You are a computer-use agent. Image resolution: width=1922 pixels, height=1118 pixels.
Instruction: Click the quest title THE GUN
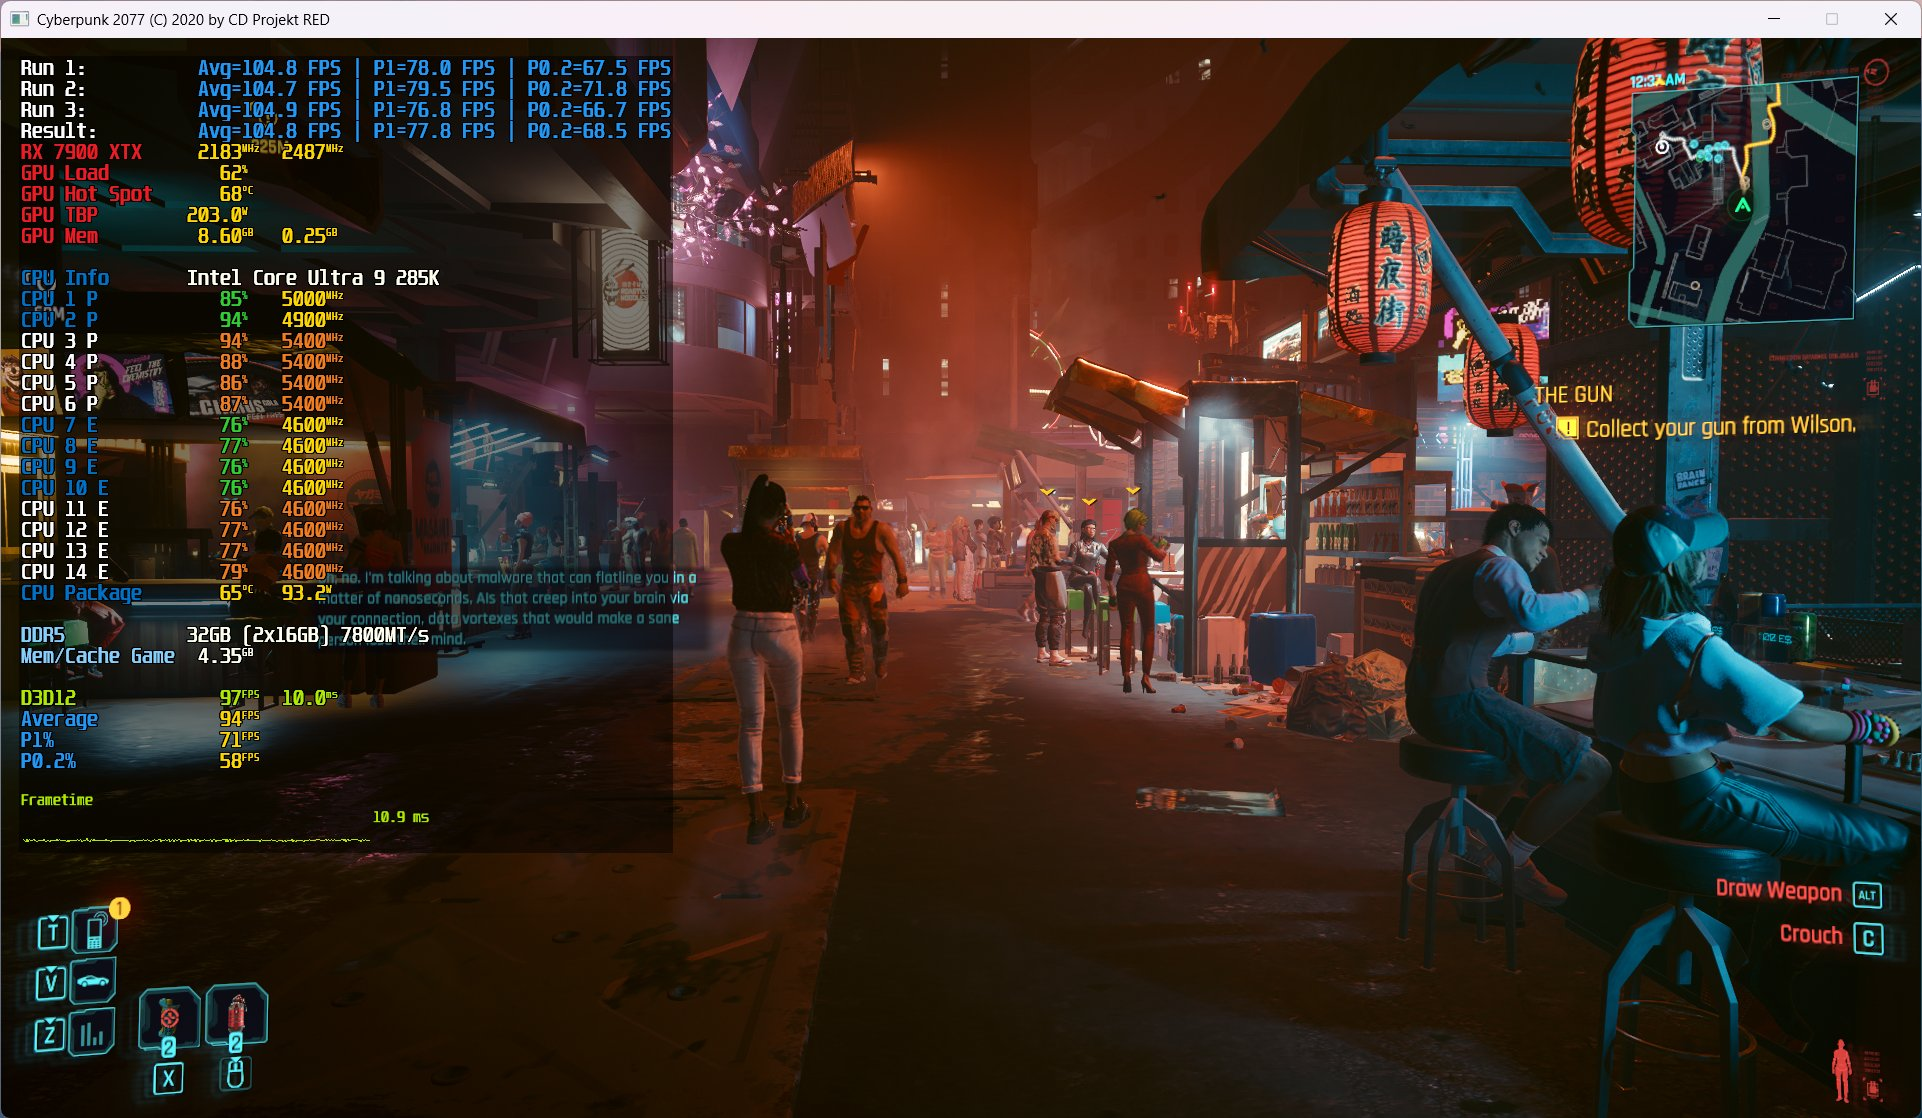pos(1574,395)
